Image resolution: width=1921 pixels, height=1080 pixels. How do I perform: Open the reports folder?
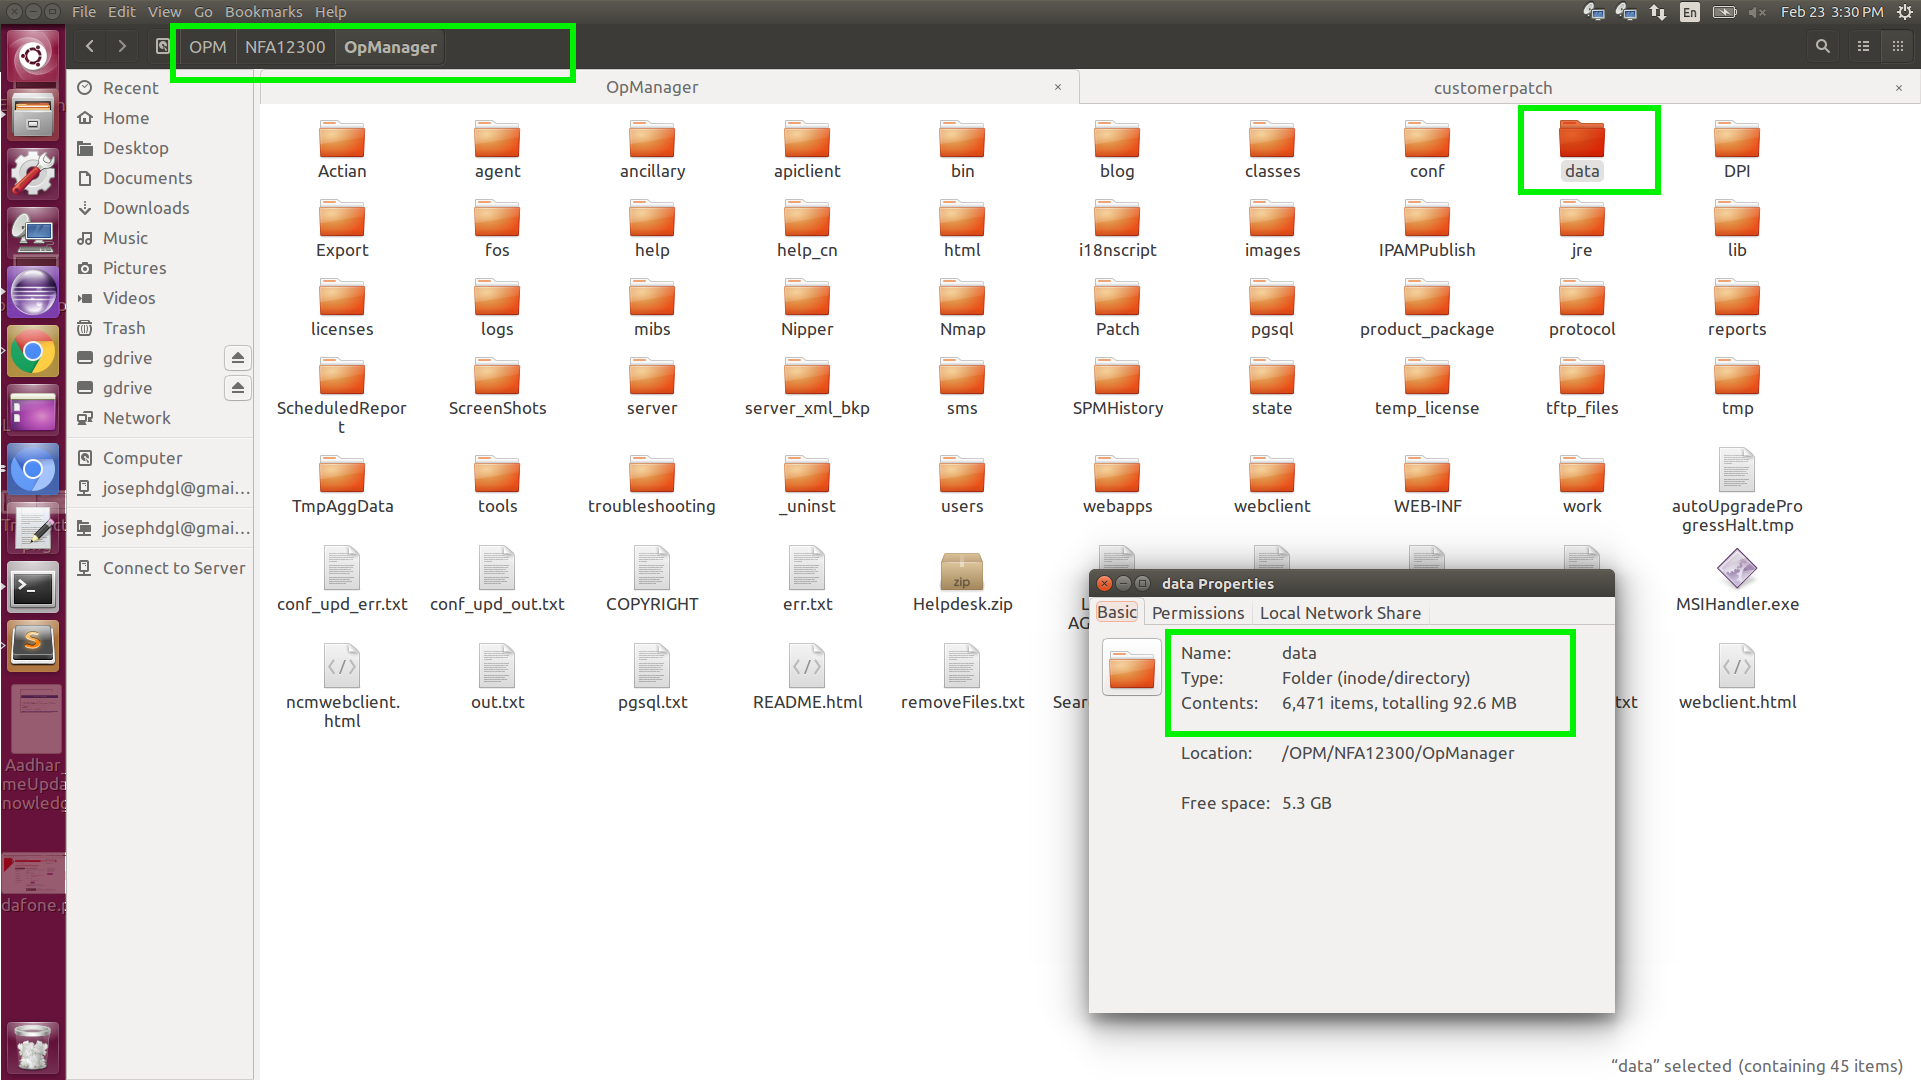click(1737, 308)
